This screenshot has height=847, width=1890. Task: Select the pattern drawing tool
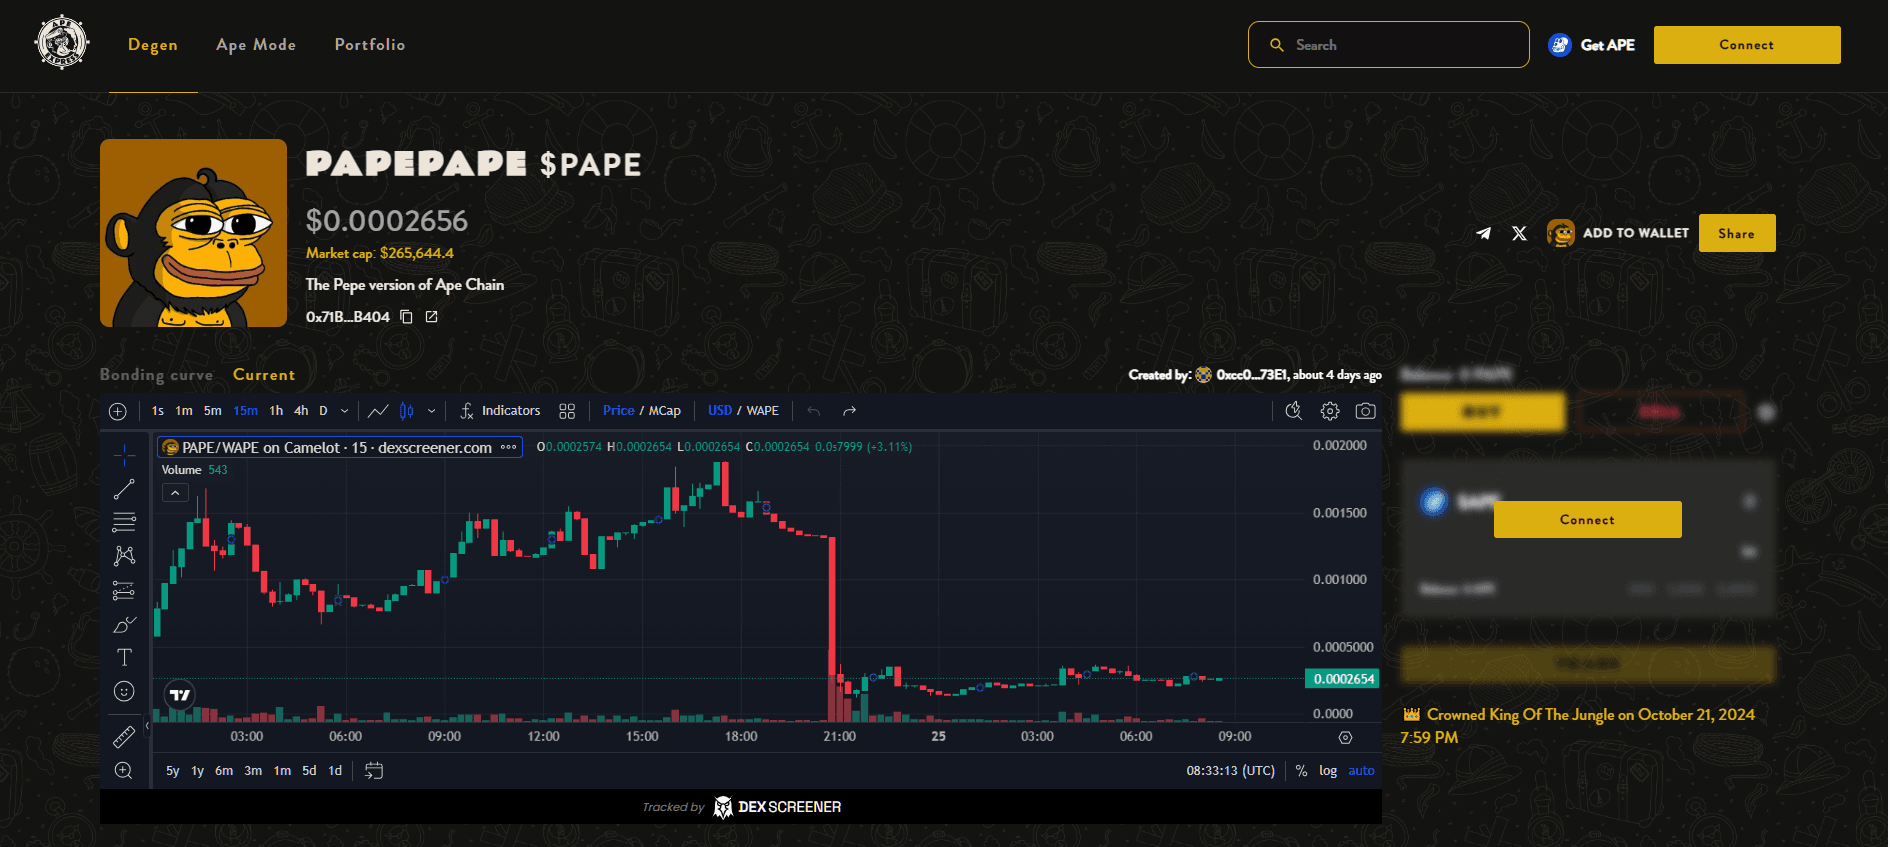pos(124,556)
